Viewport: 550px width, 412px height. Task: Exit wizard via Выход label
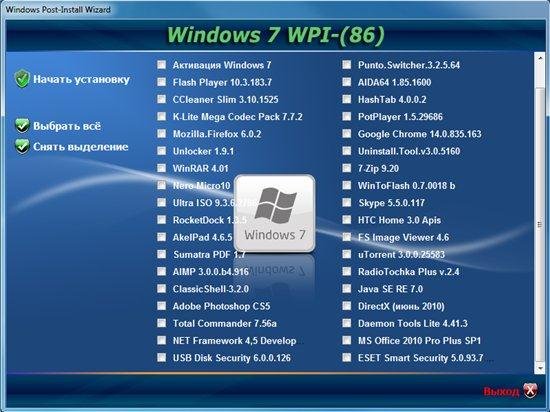click(501, 391)
